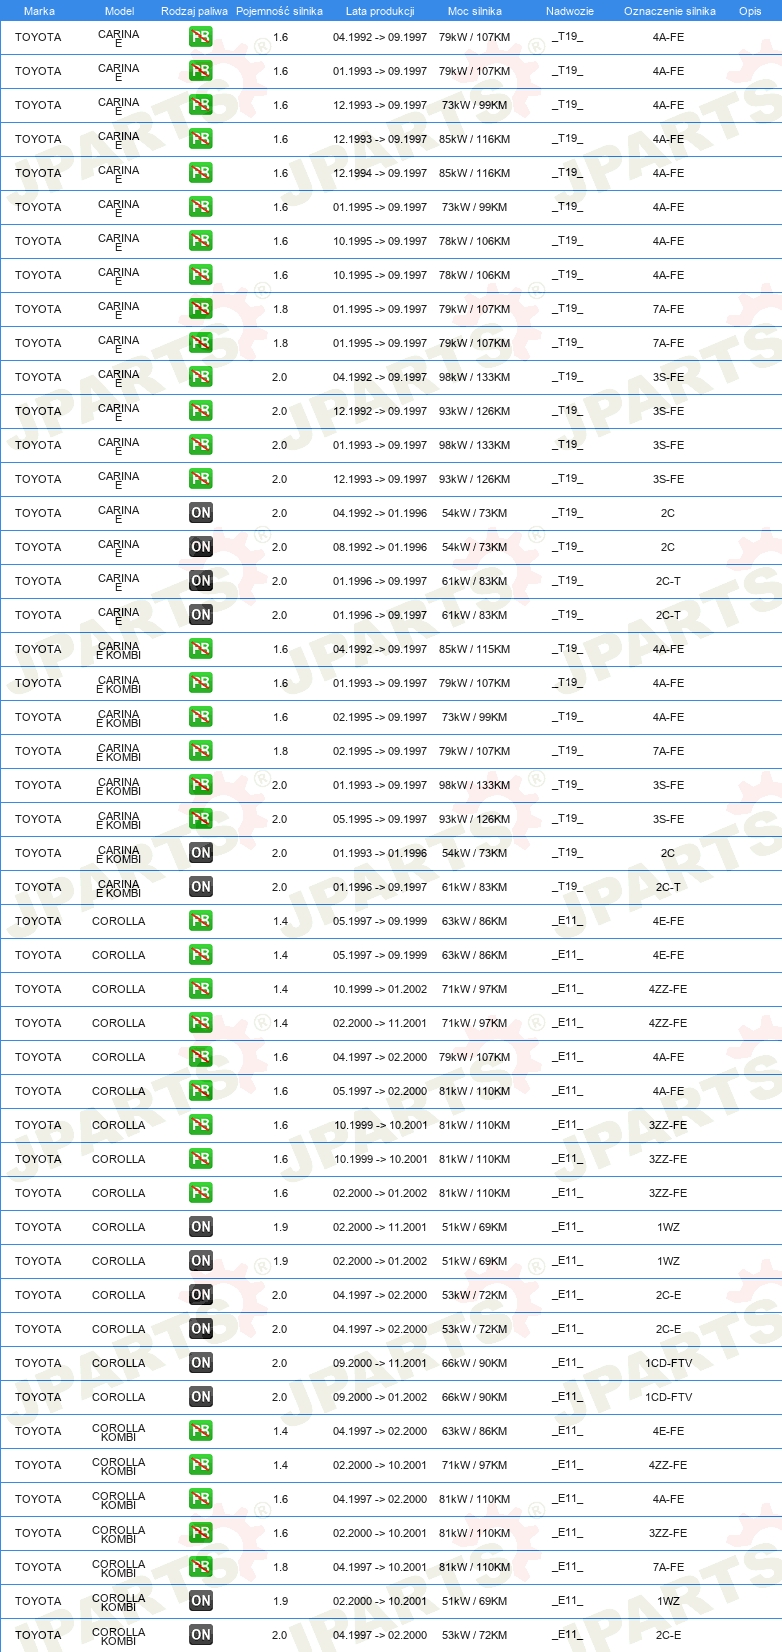
Task: Click petrol icon in Corolla Kombi 1.6 4A-FE row
Action: 201,1499
